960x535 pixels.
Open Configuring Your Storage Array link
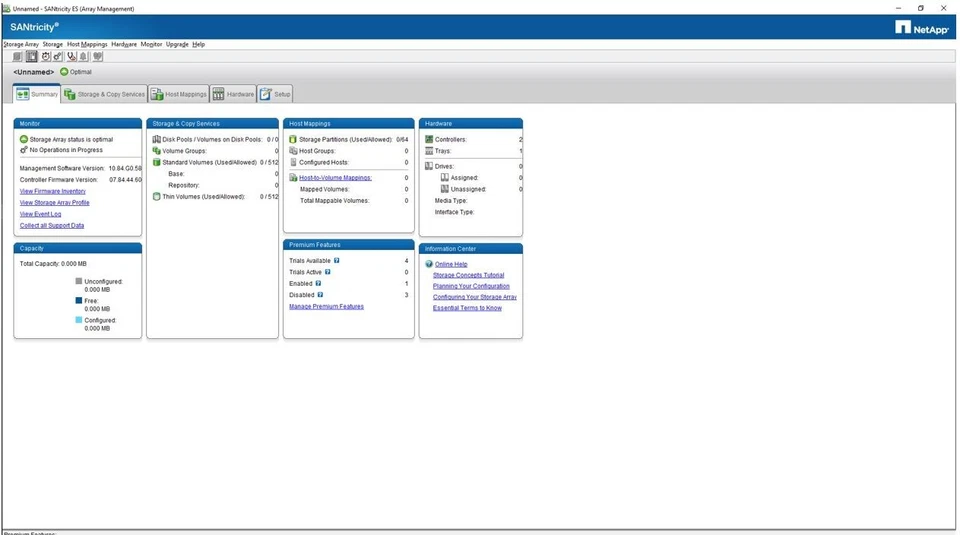point(474,297)
